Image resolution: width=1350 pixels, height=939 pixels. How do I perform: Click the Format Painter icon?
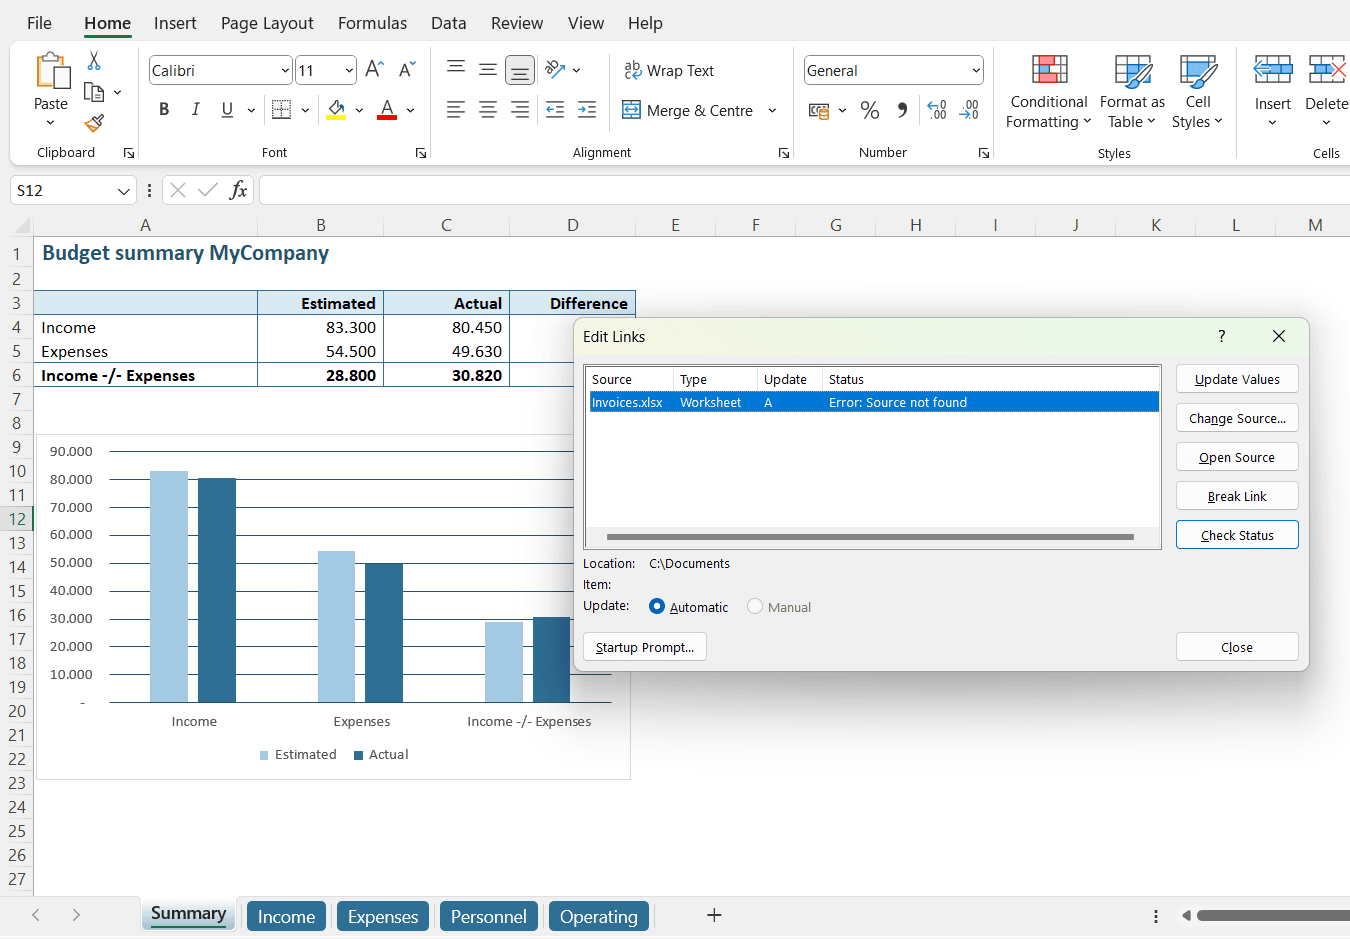(93, 124)
